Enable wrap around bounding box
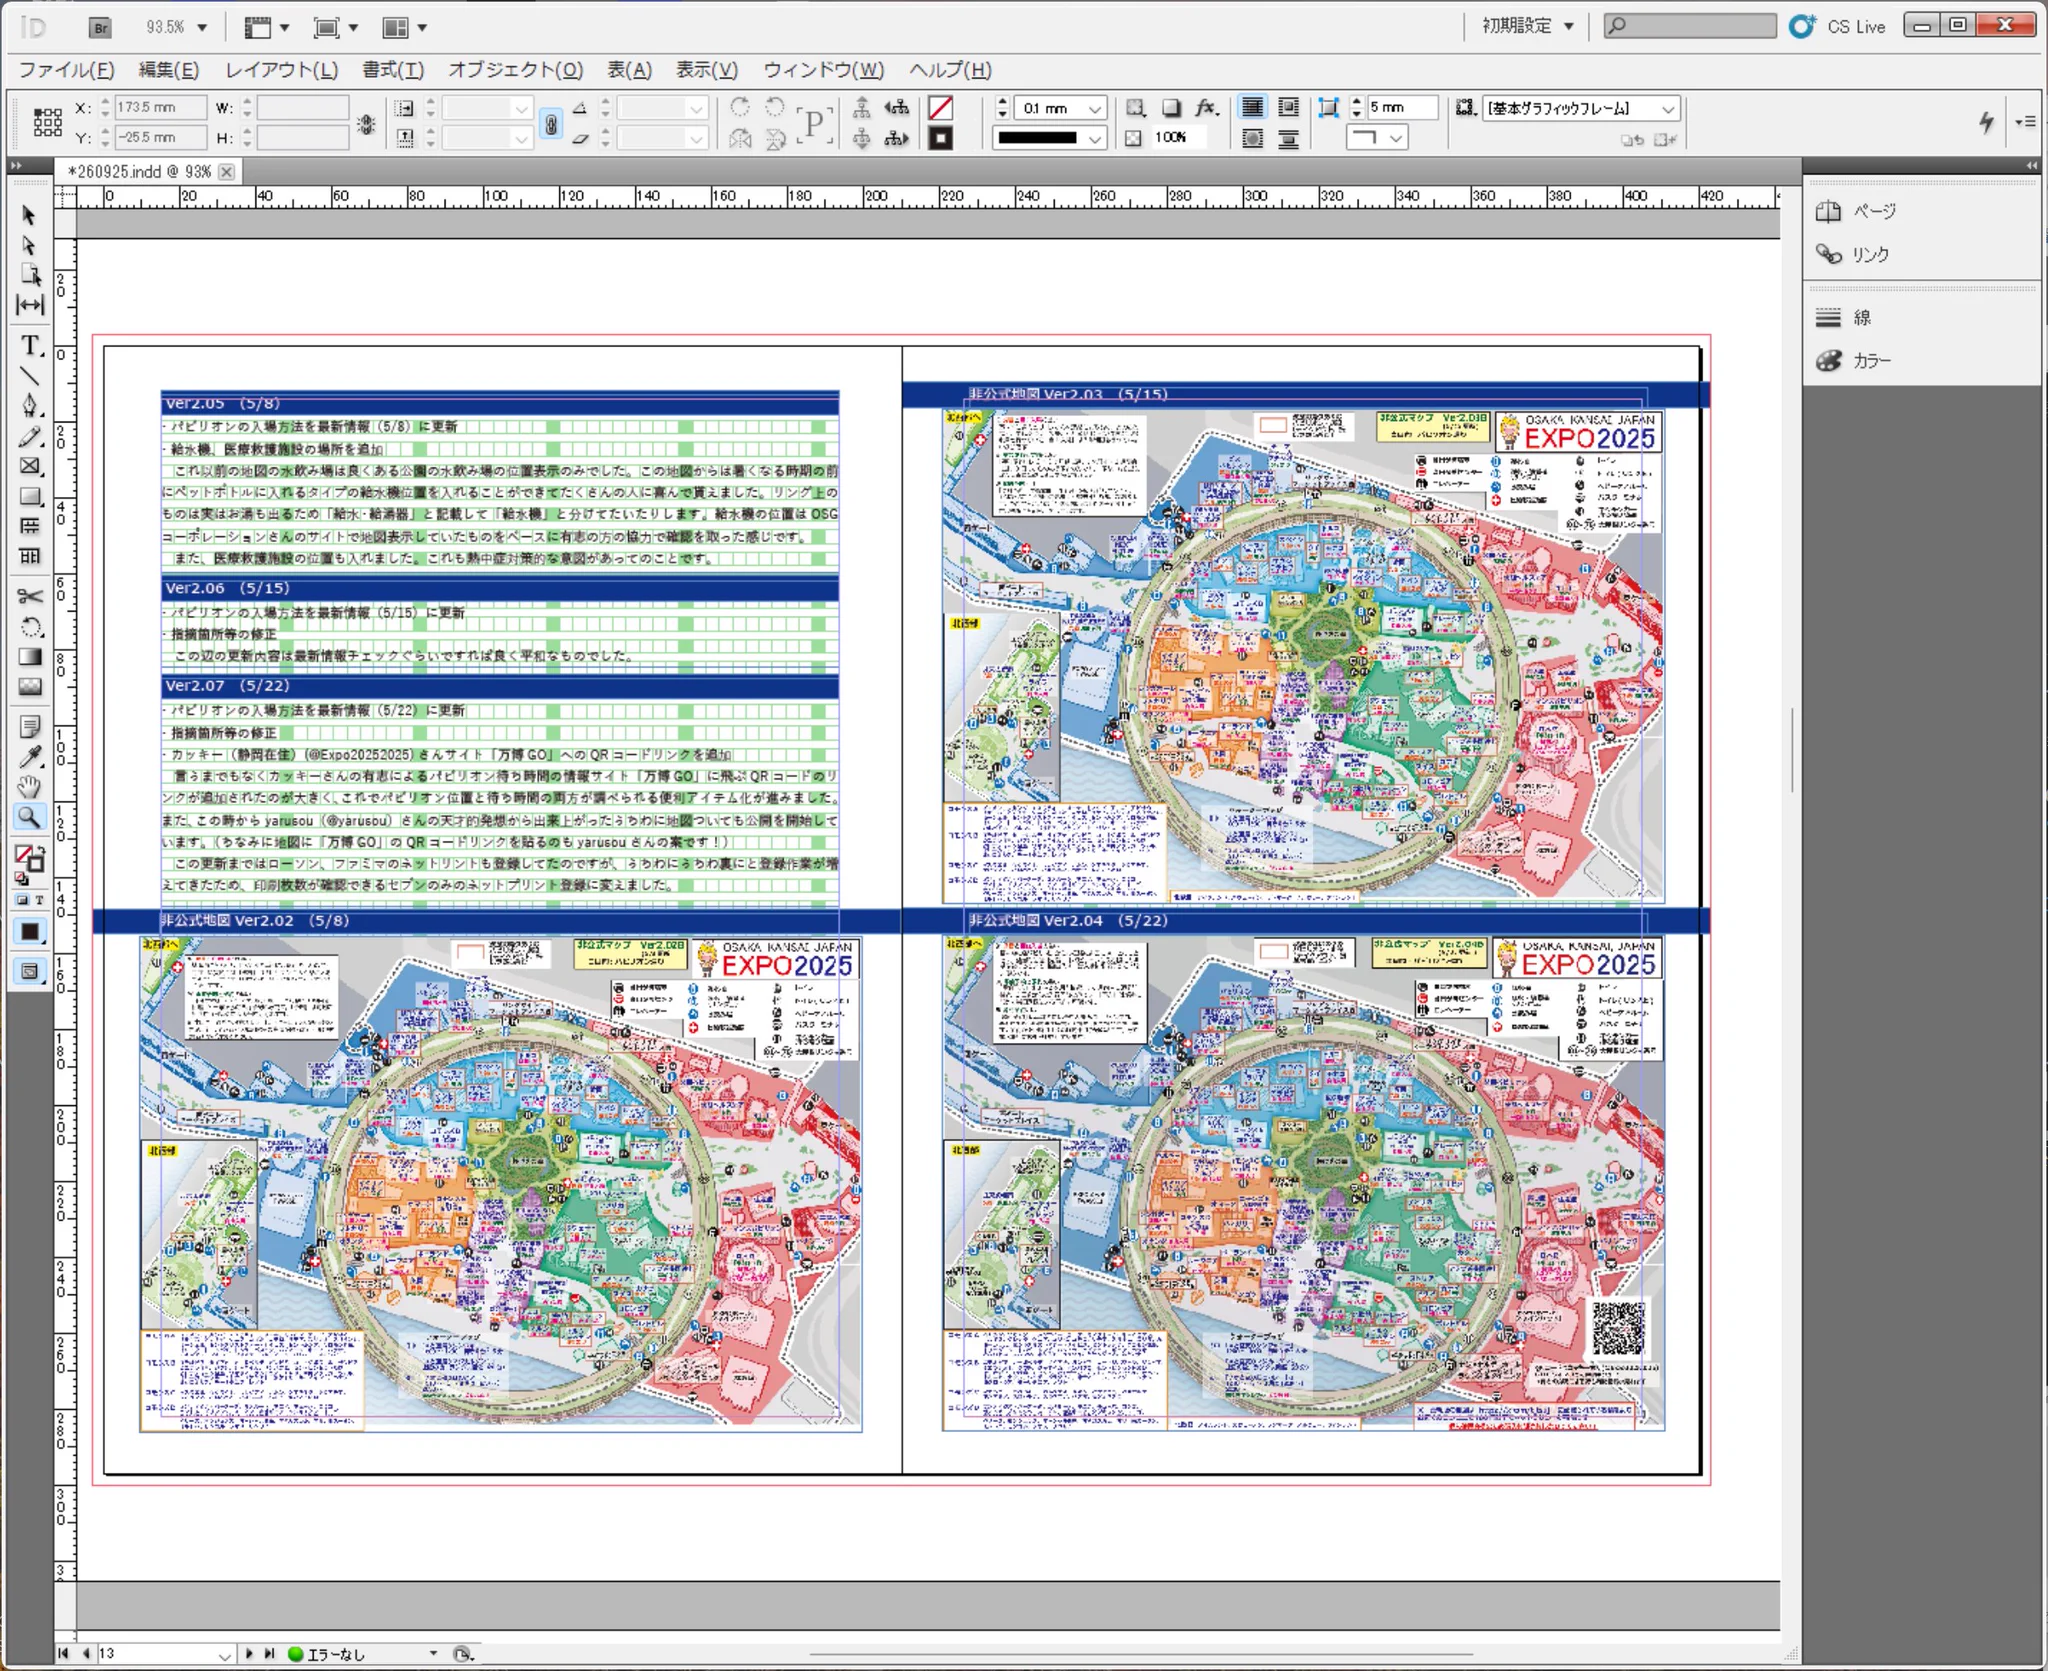 click(x=1289, y=108)
